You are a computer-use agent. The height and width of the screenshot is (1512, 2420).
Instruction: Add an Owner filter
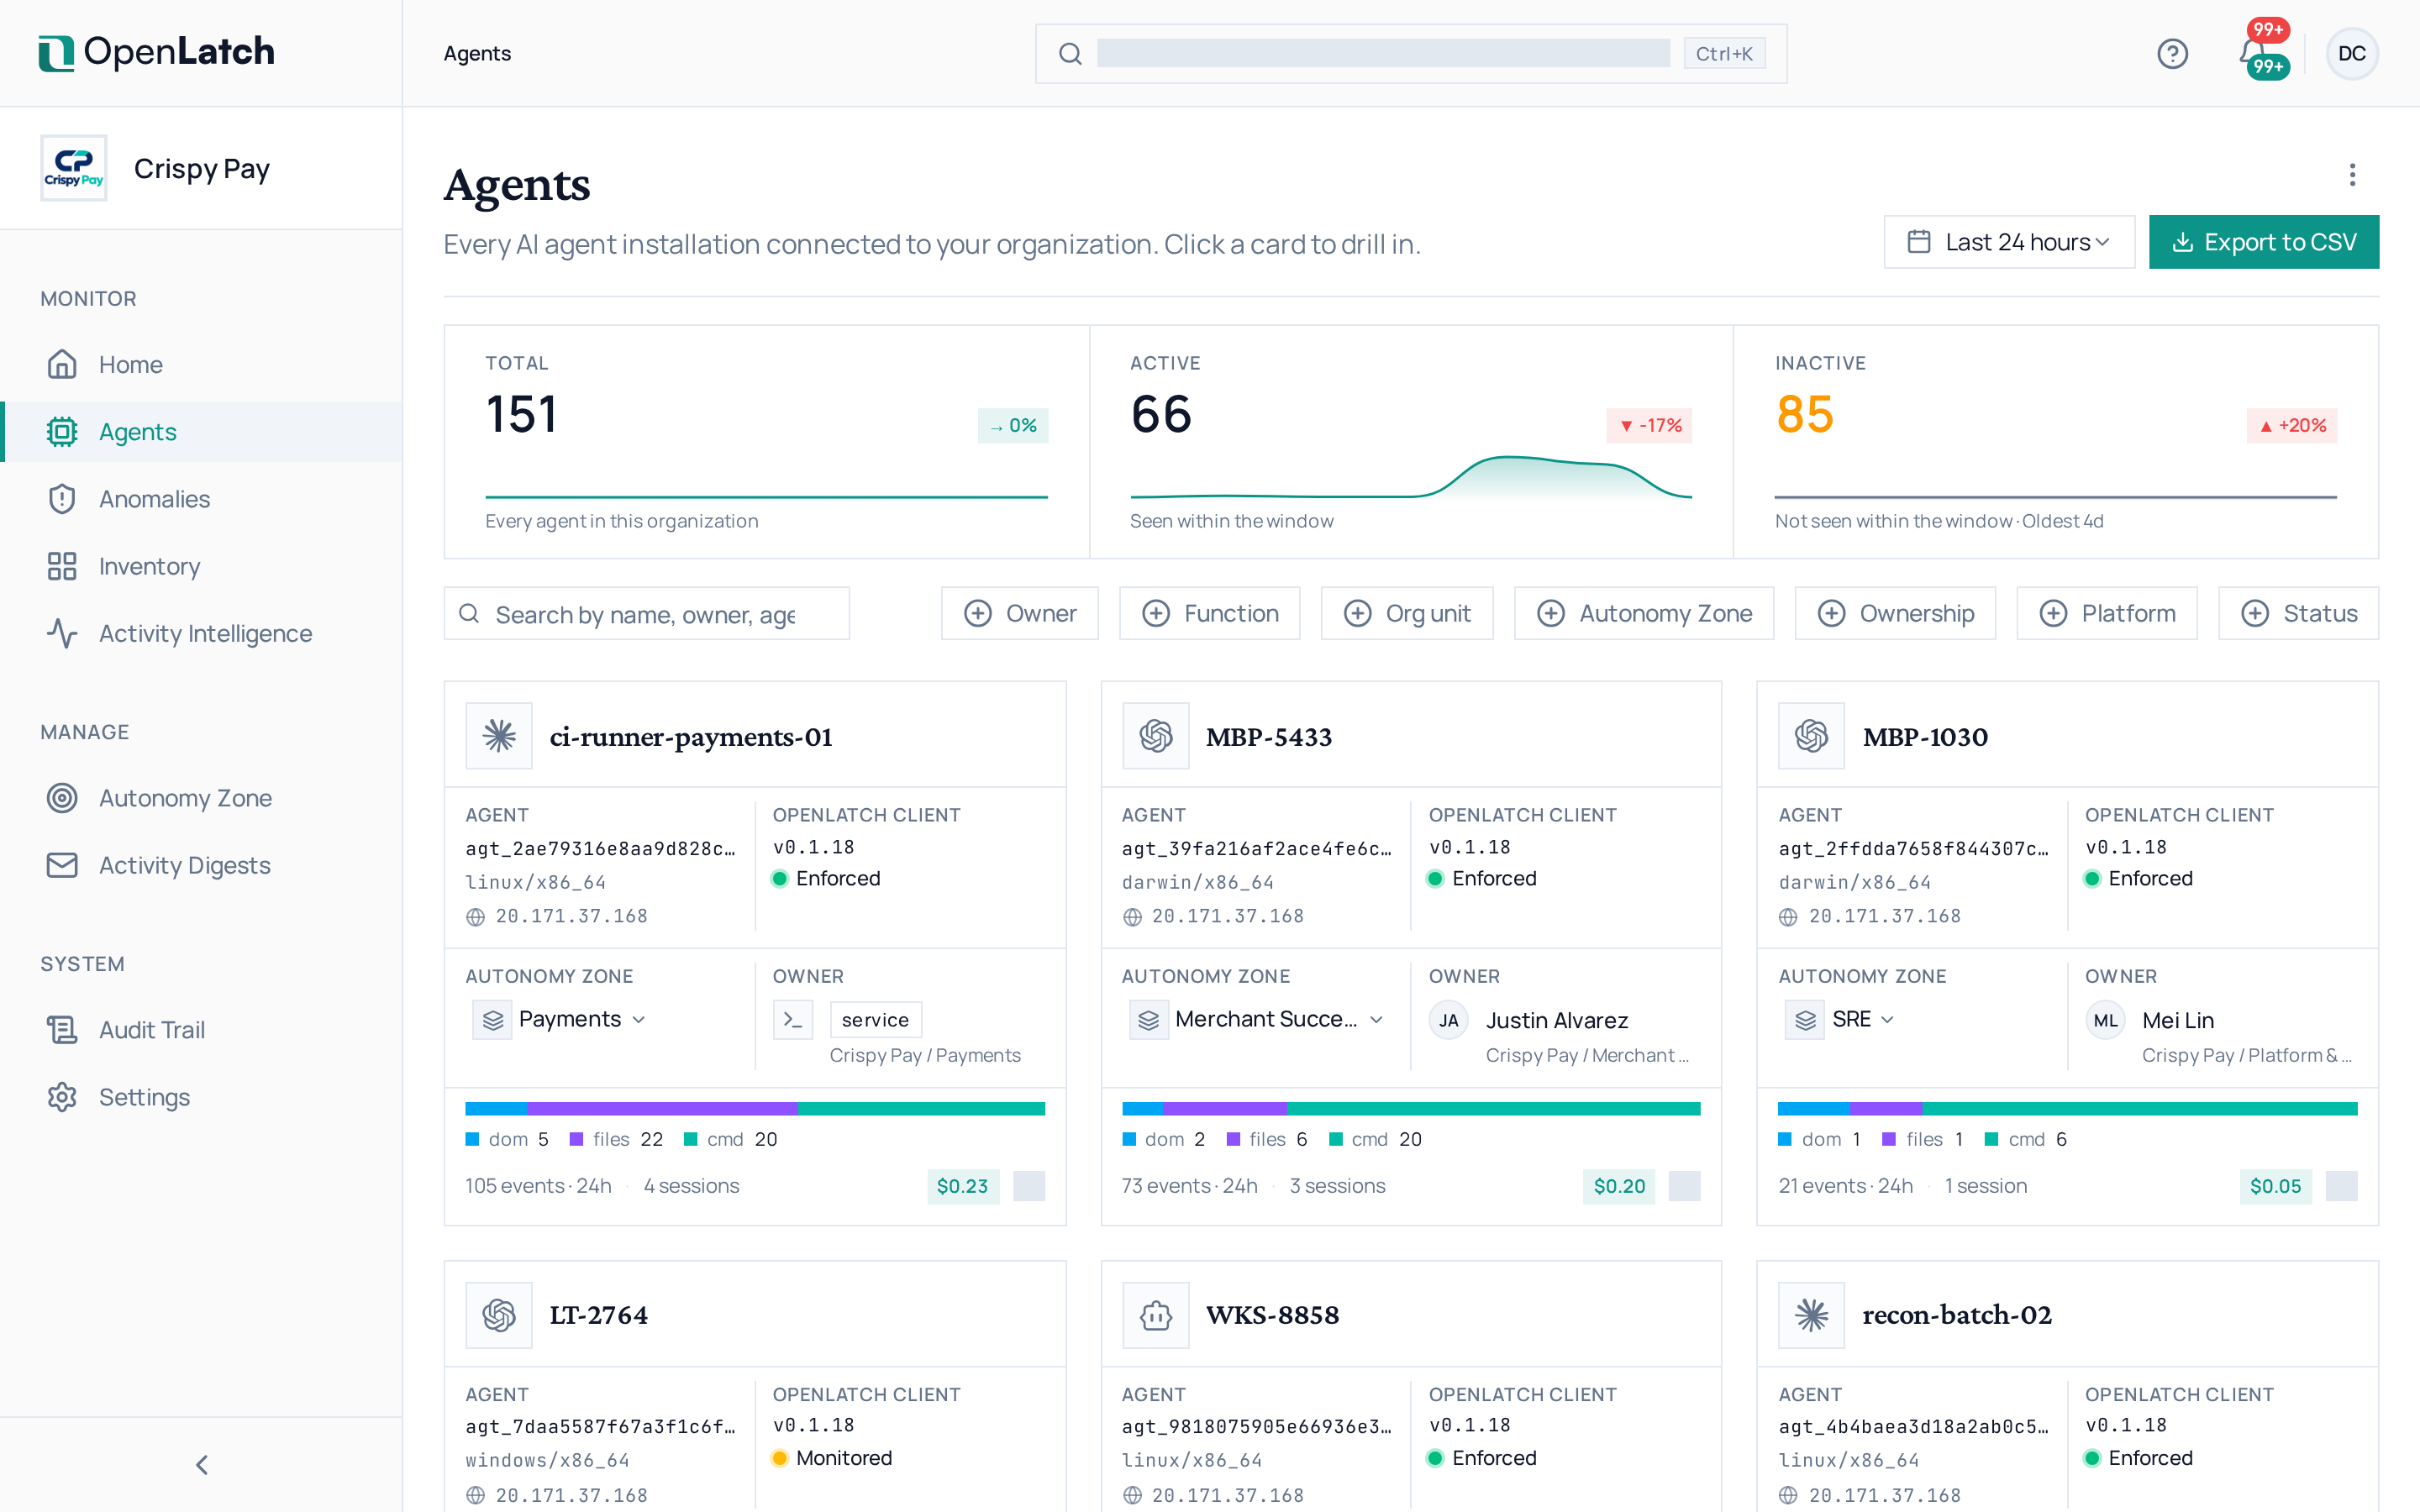point(1019,613)
